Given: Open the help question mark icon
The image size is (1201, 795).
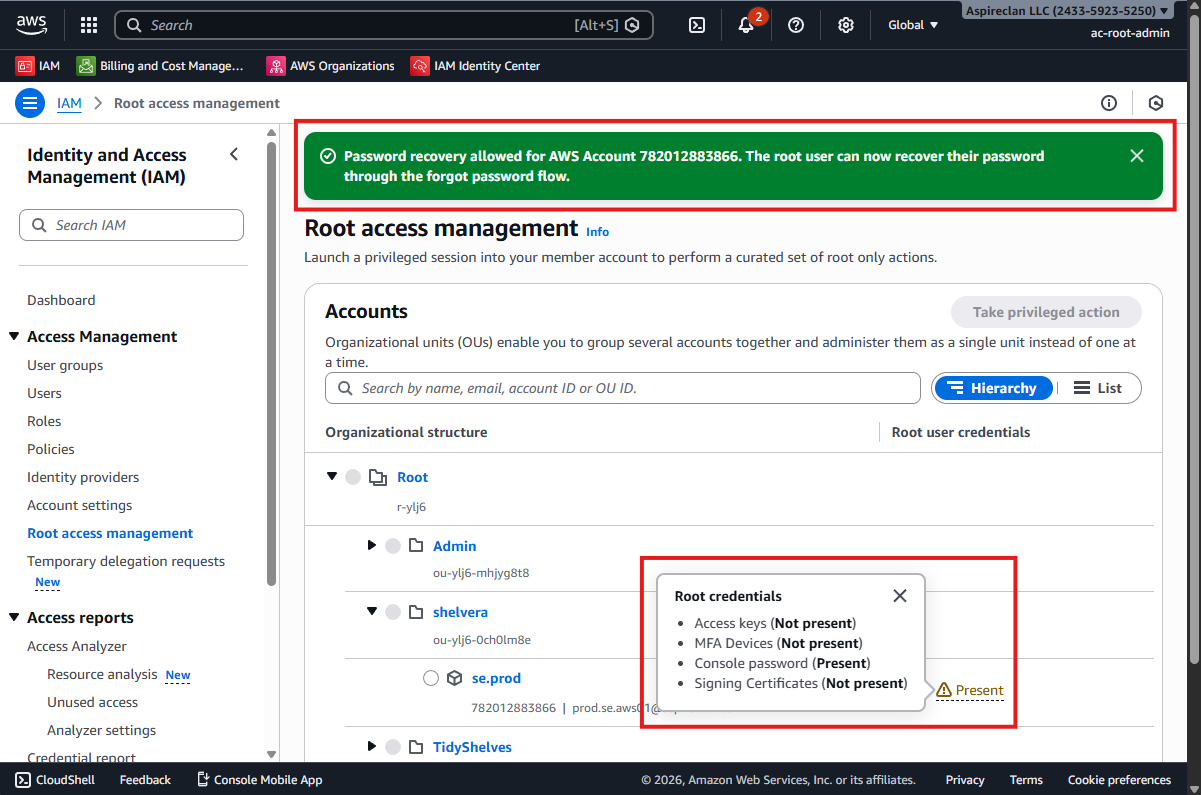Looking at the screenshot, I should tap(796, 25).
